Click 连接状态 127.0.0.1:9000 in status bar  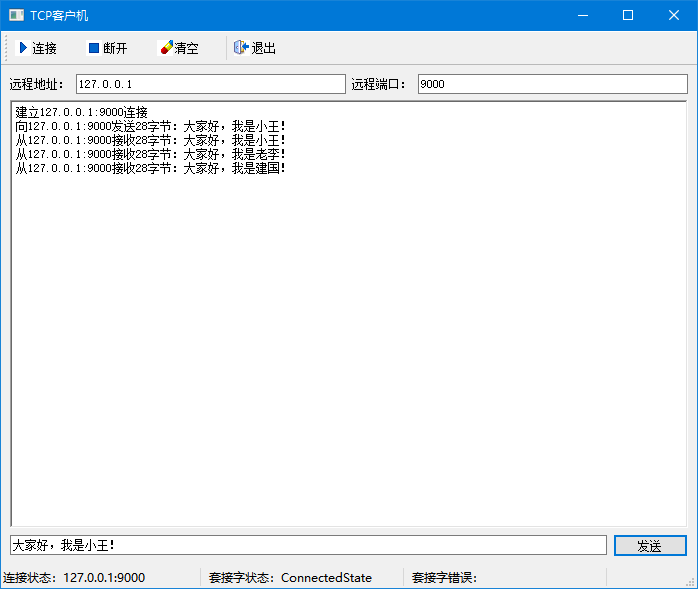74,577
